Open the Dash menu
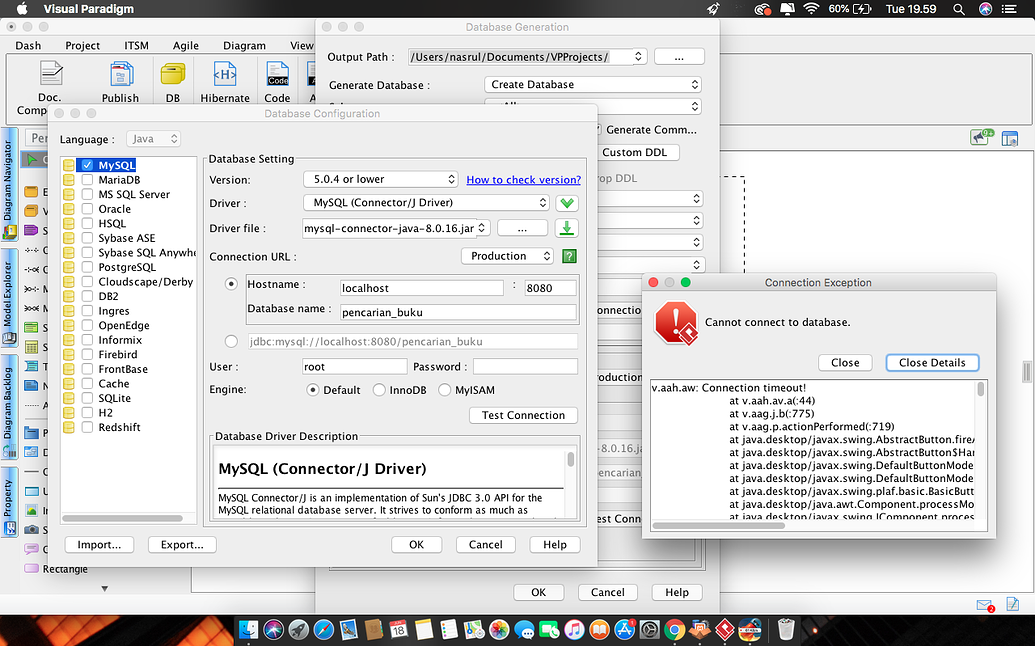This screenshot has height=646, width=1035. coord(28,46)
